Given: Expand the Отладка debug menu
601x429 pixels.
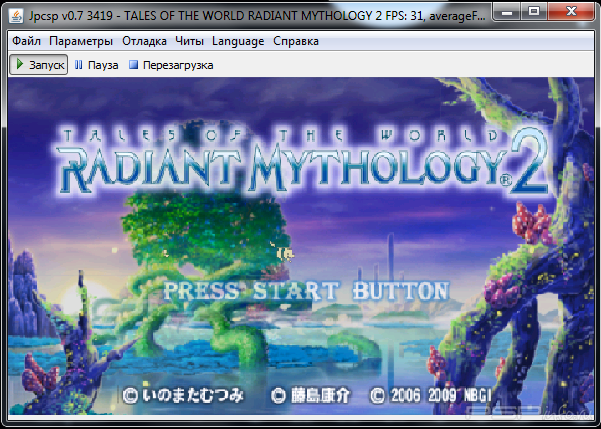Looking at the screenshot, I should (x=145, y=41).
